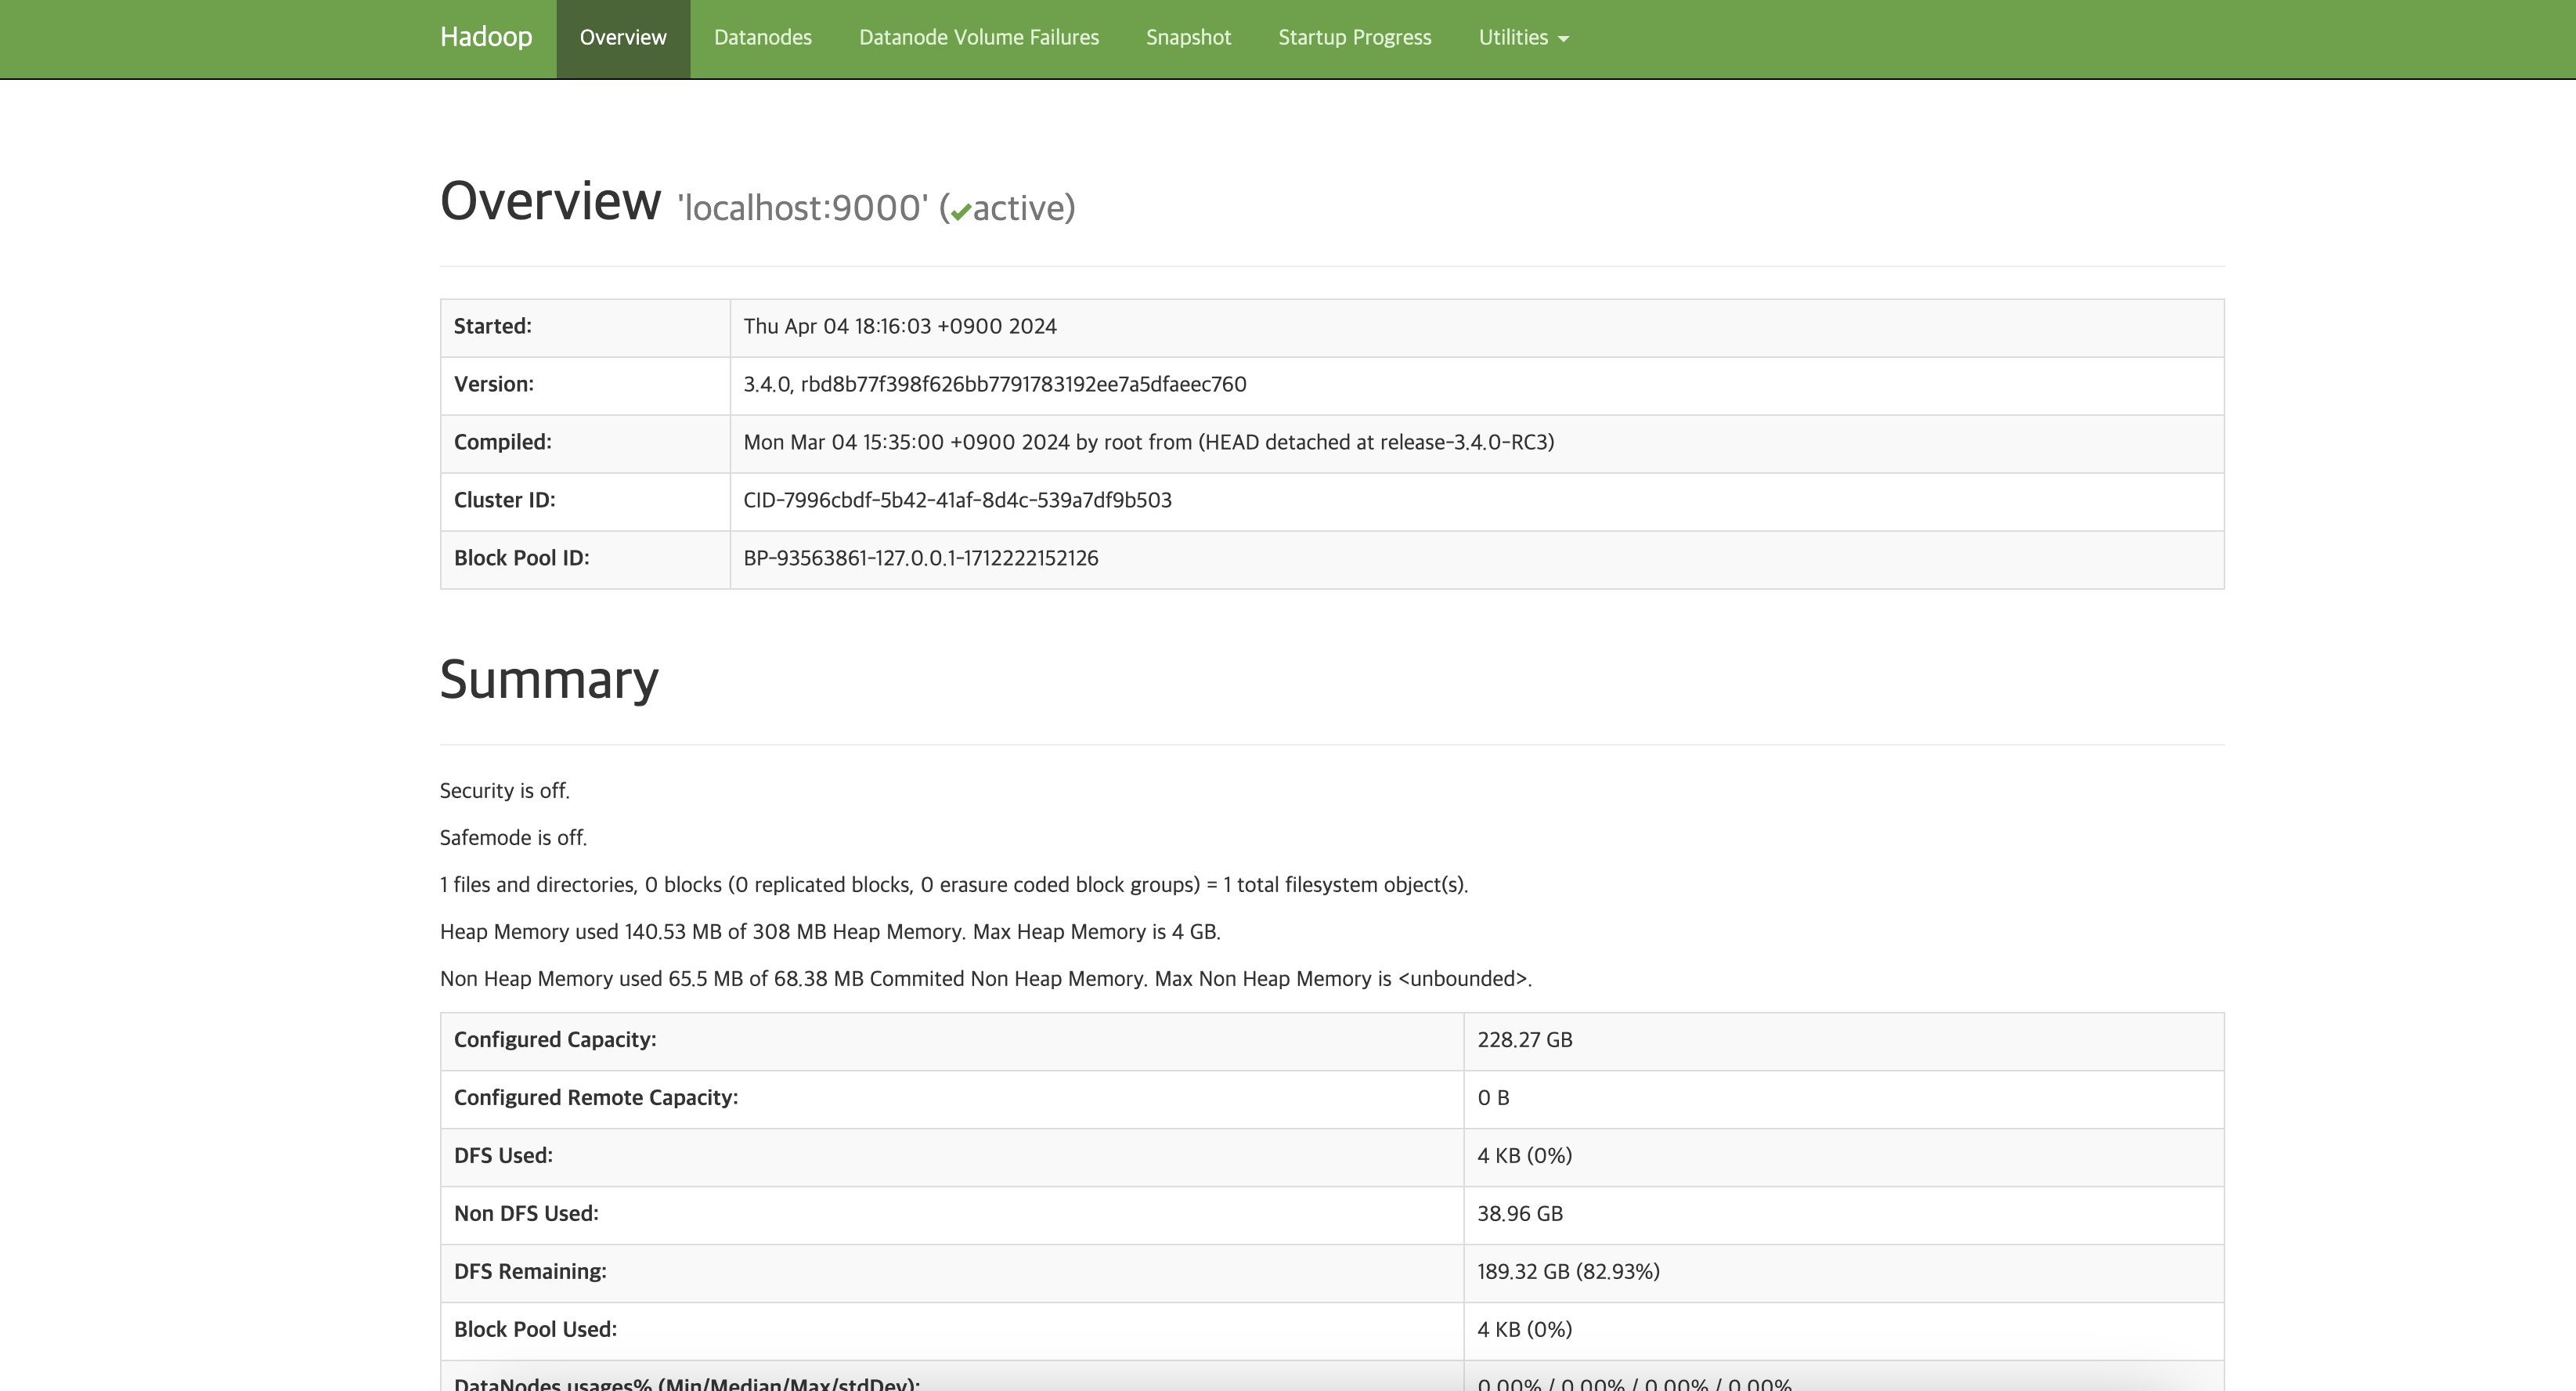2576x1391 pixels.
Task: Expand the Utilities dropdown menu
Action: [1513, 38]
